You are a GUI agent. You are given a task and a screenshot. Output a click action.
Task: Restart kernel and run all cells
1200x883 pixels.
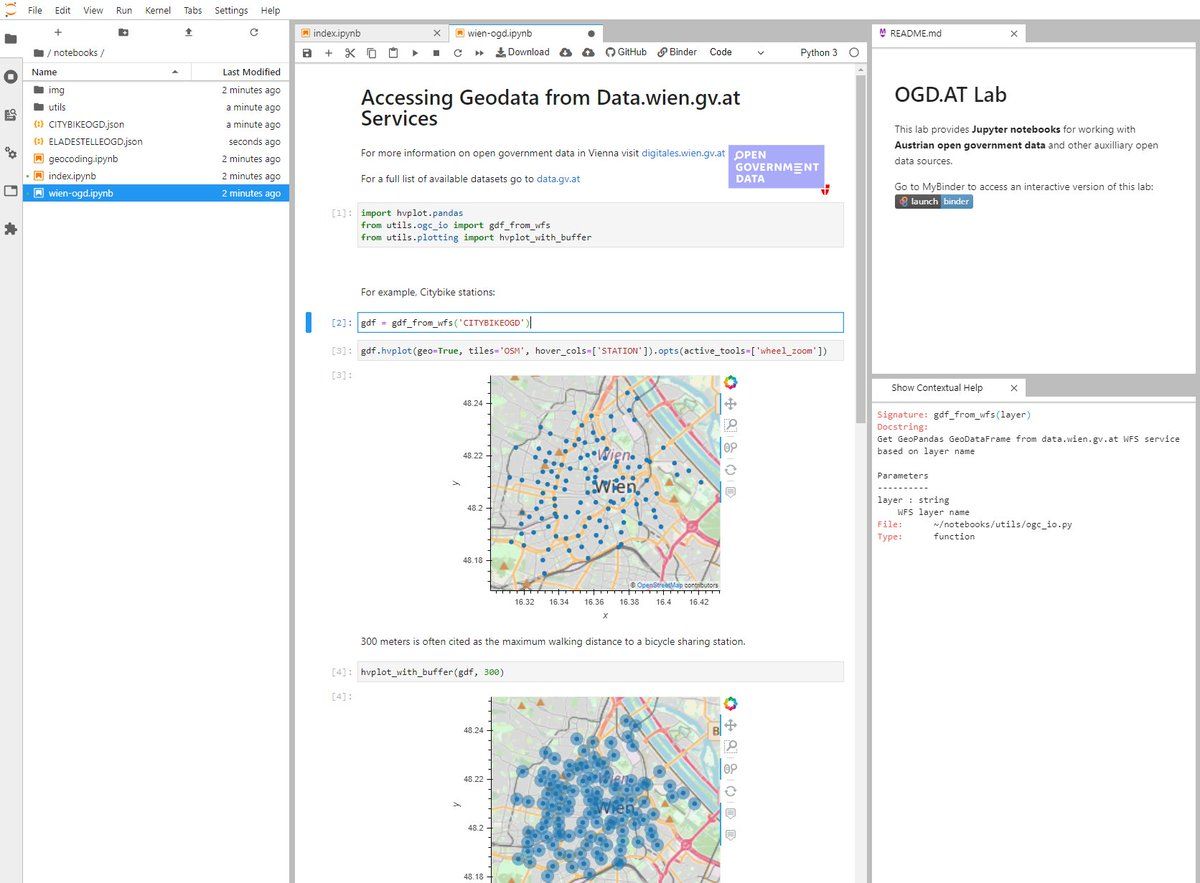point(479,53)
